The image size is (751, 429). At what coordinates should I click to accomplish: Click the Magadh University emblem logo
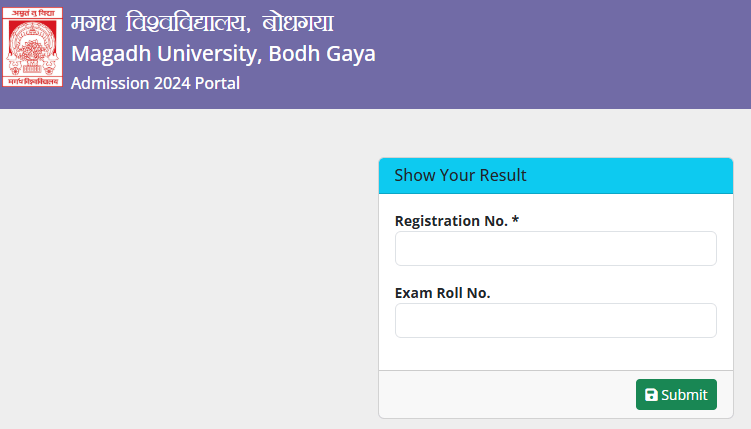pos(33,47)
